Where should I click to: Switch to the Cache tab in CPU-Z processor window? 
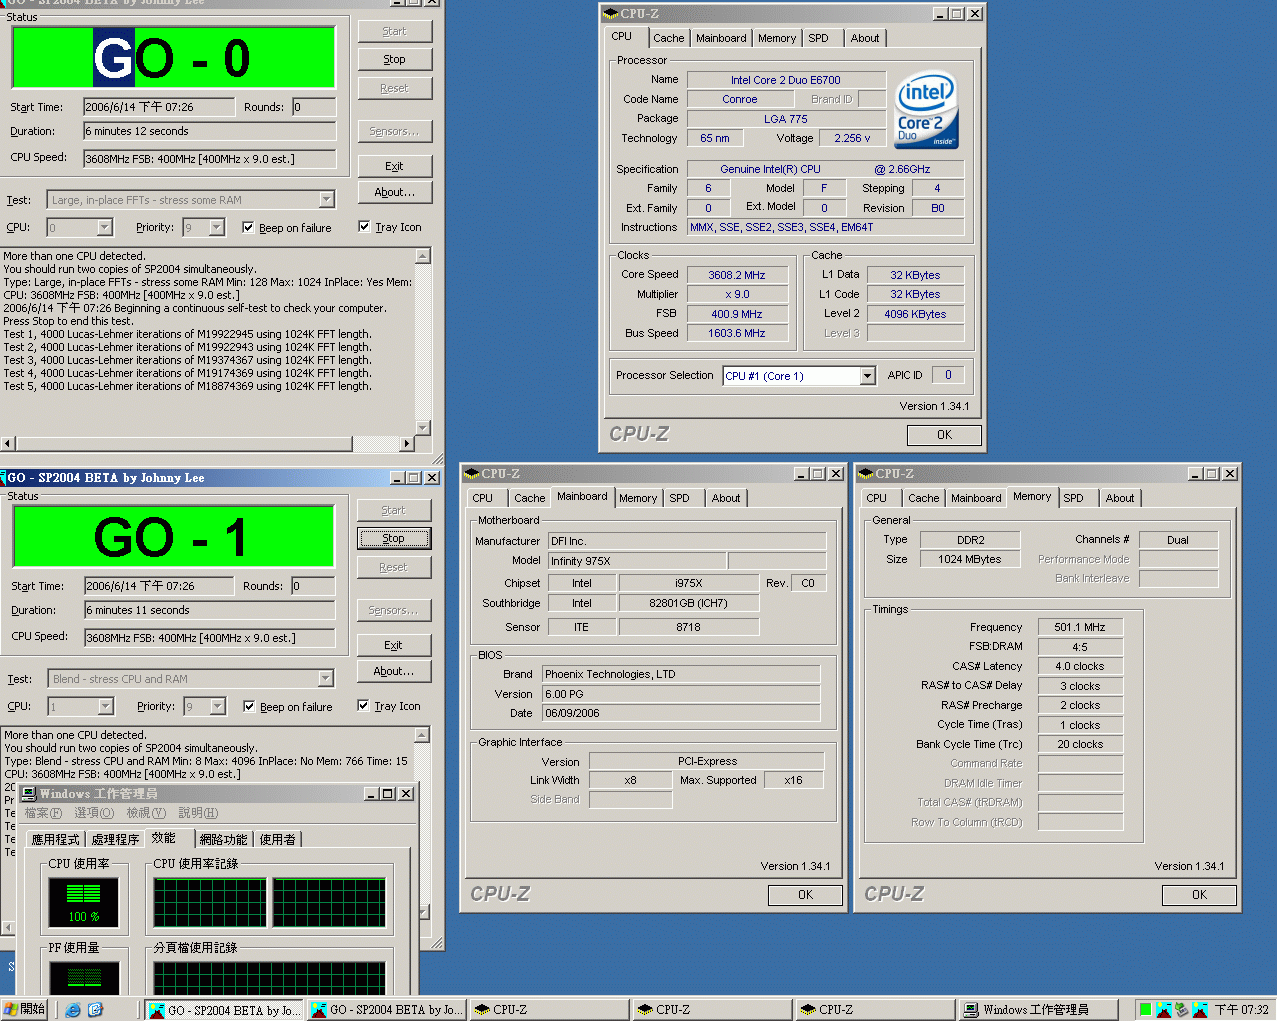(668, 38)
